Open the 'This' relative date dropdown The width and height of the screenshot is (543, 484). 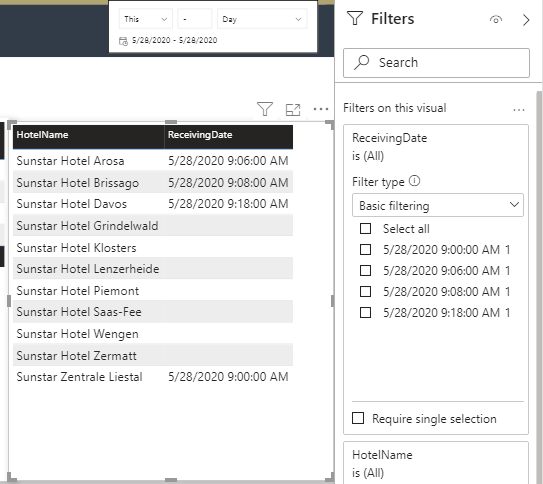[146, 19]
